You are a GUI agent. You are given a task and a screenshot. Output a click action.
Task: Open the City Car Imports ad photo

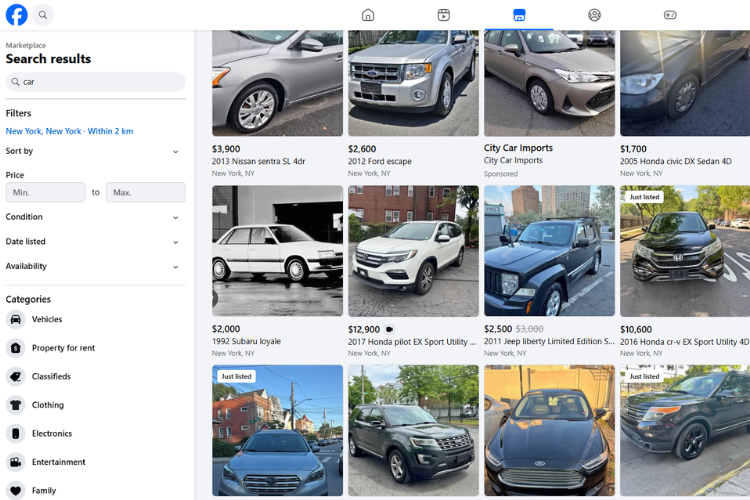click(x=550, y=83)
